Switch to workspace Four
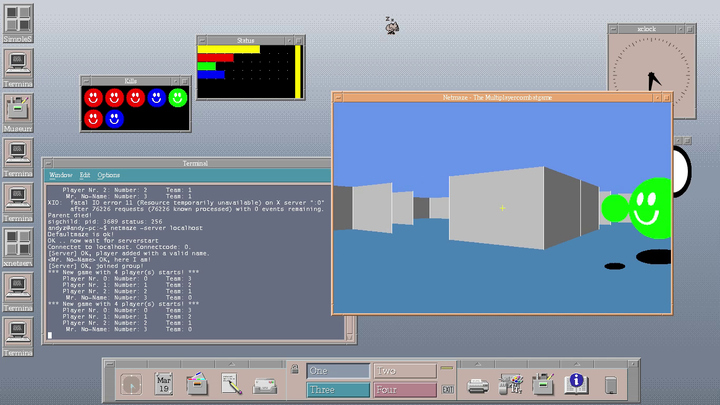 (x=404, y=389)
